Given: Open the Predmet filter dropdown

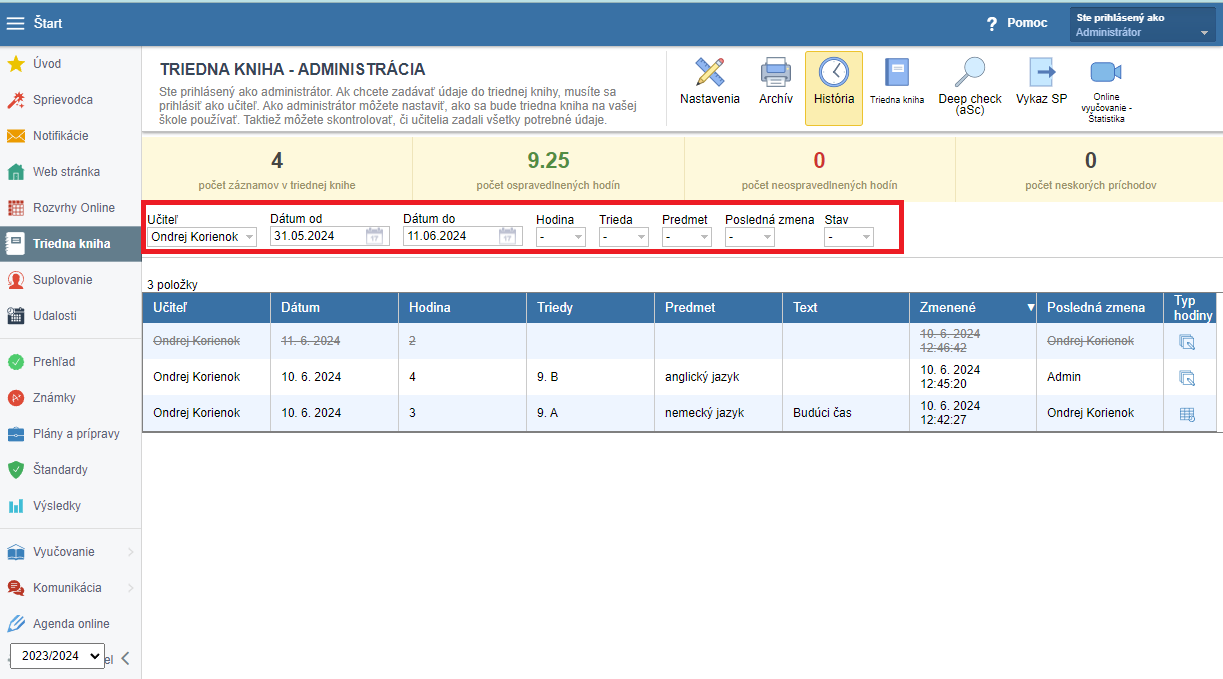Looking at the screenshot, I should click(x=687, y=237).
